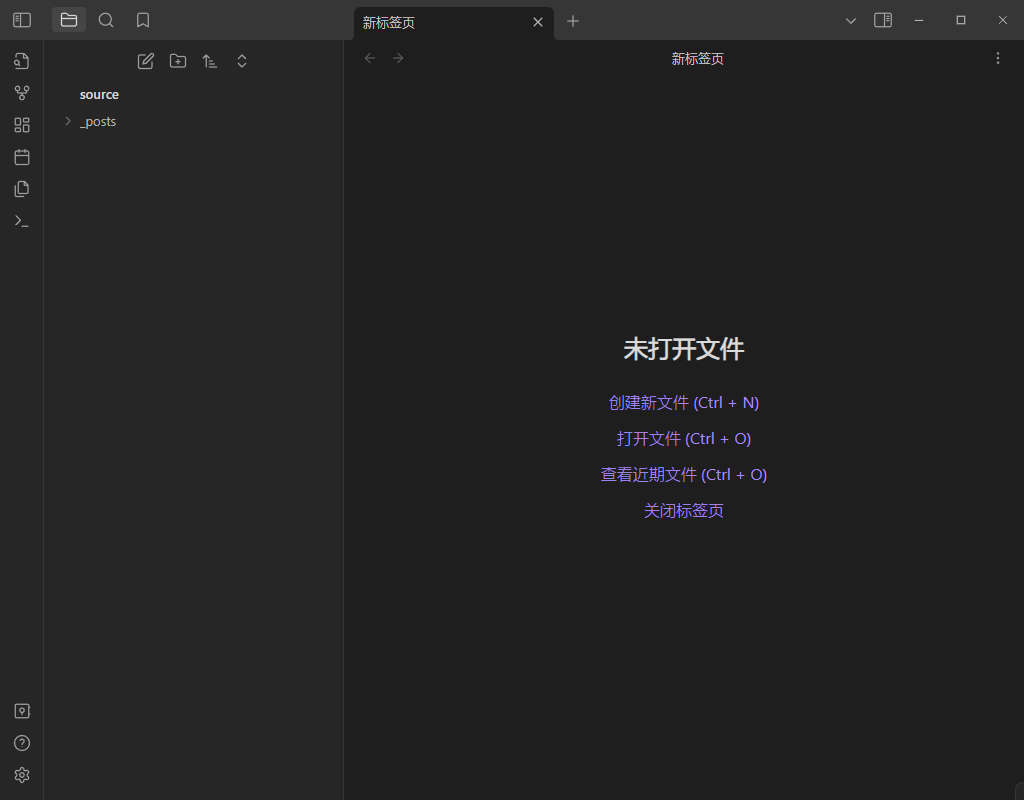Open the help icon at bottom left
The width and height of the screenshot is (1024, 800).
pyautogui.click(x=22, y=743)
